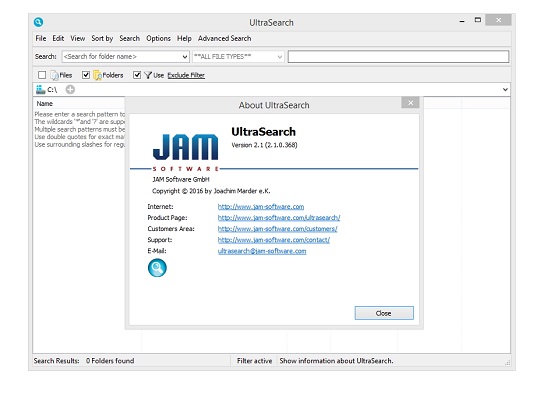This screenshot has width=550, height=404.
Task: Click the Name column header
Action: (x=45, y=103)
